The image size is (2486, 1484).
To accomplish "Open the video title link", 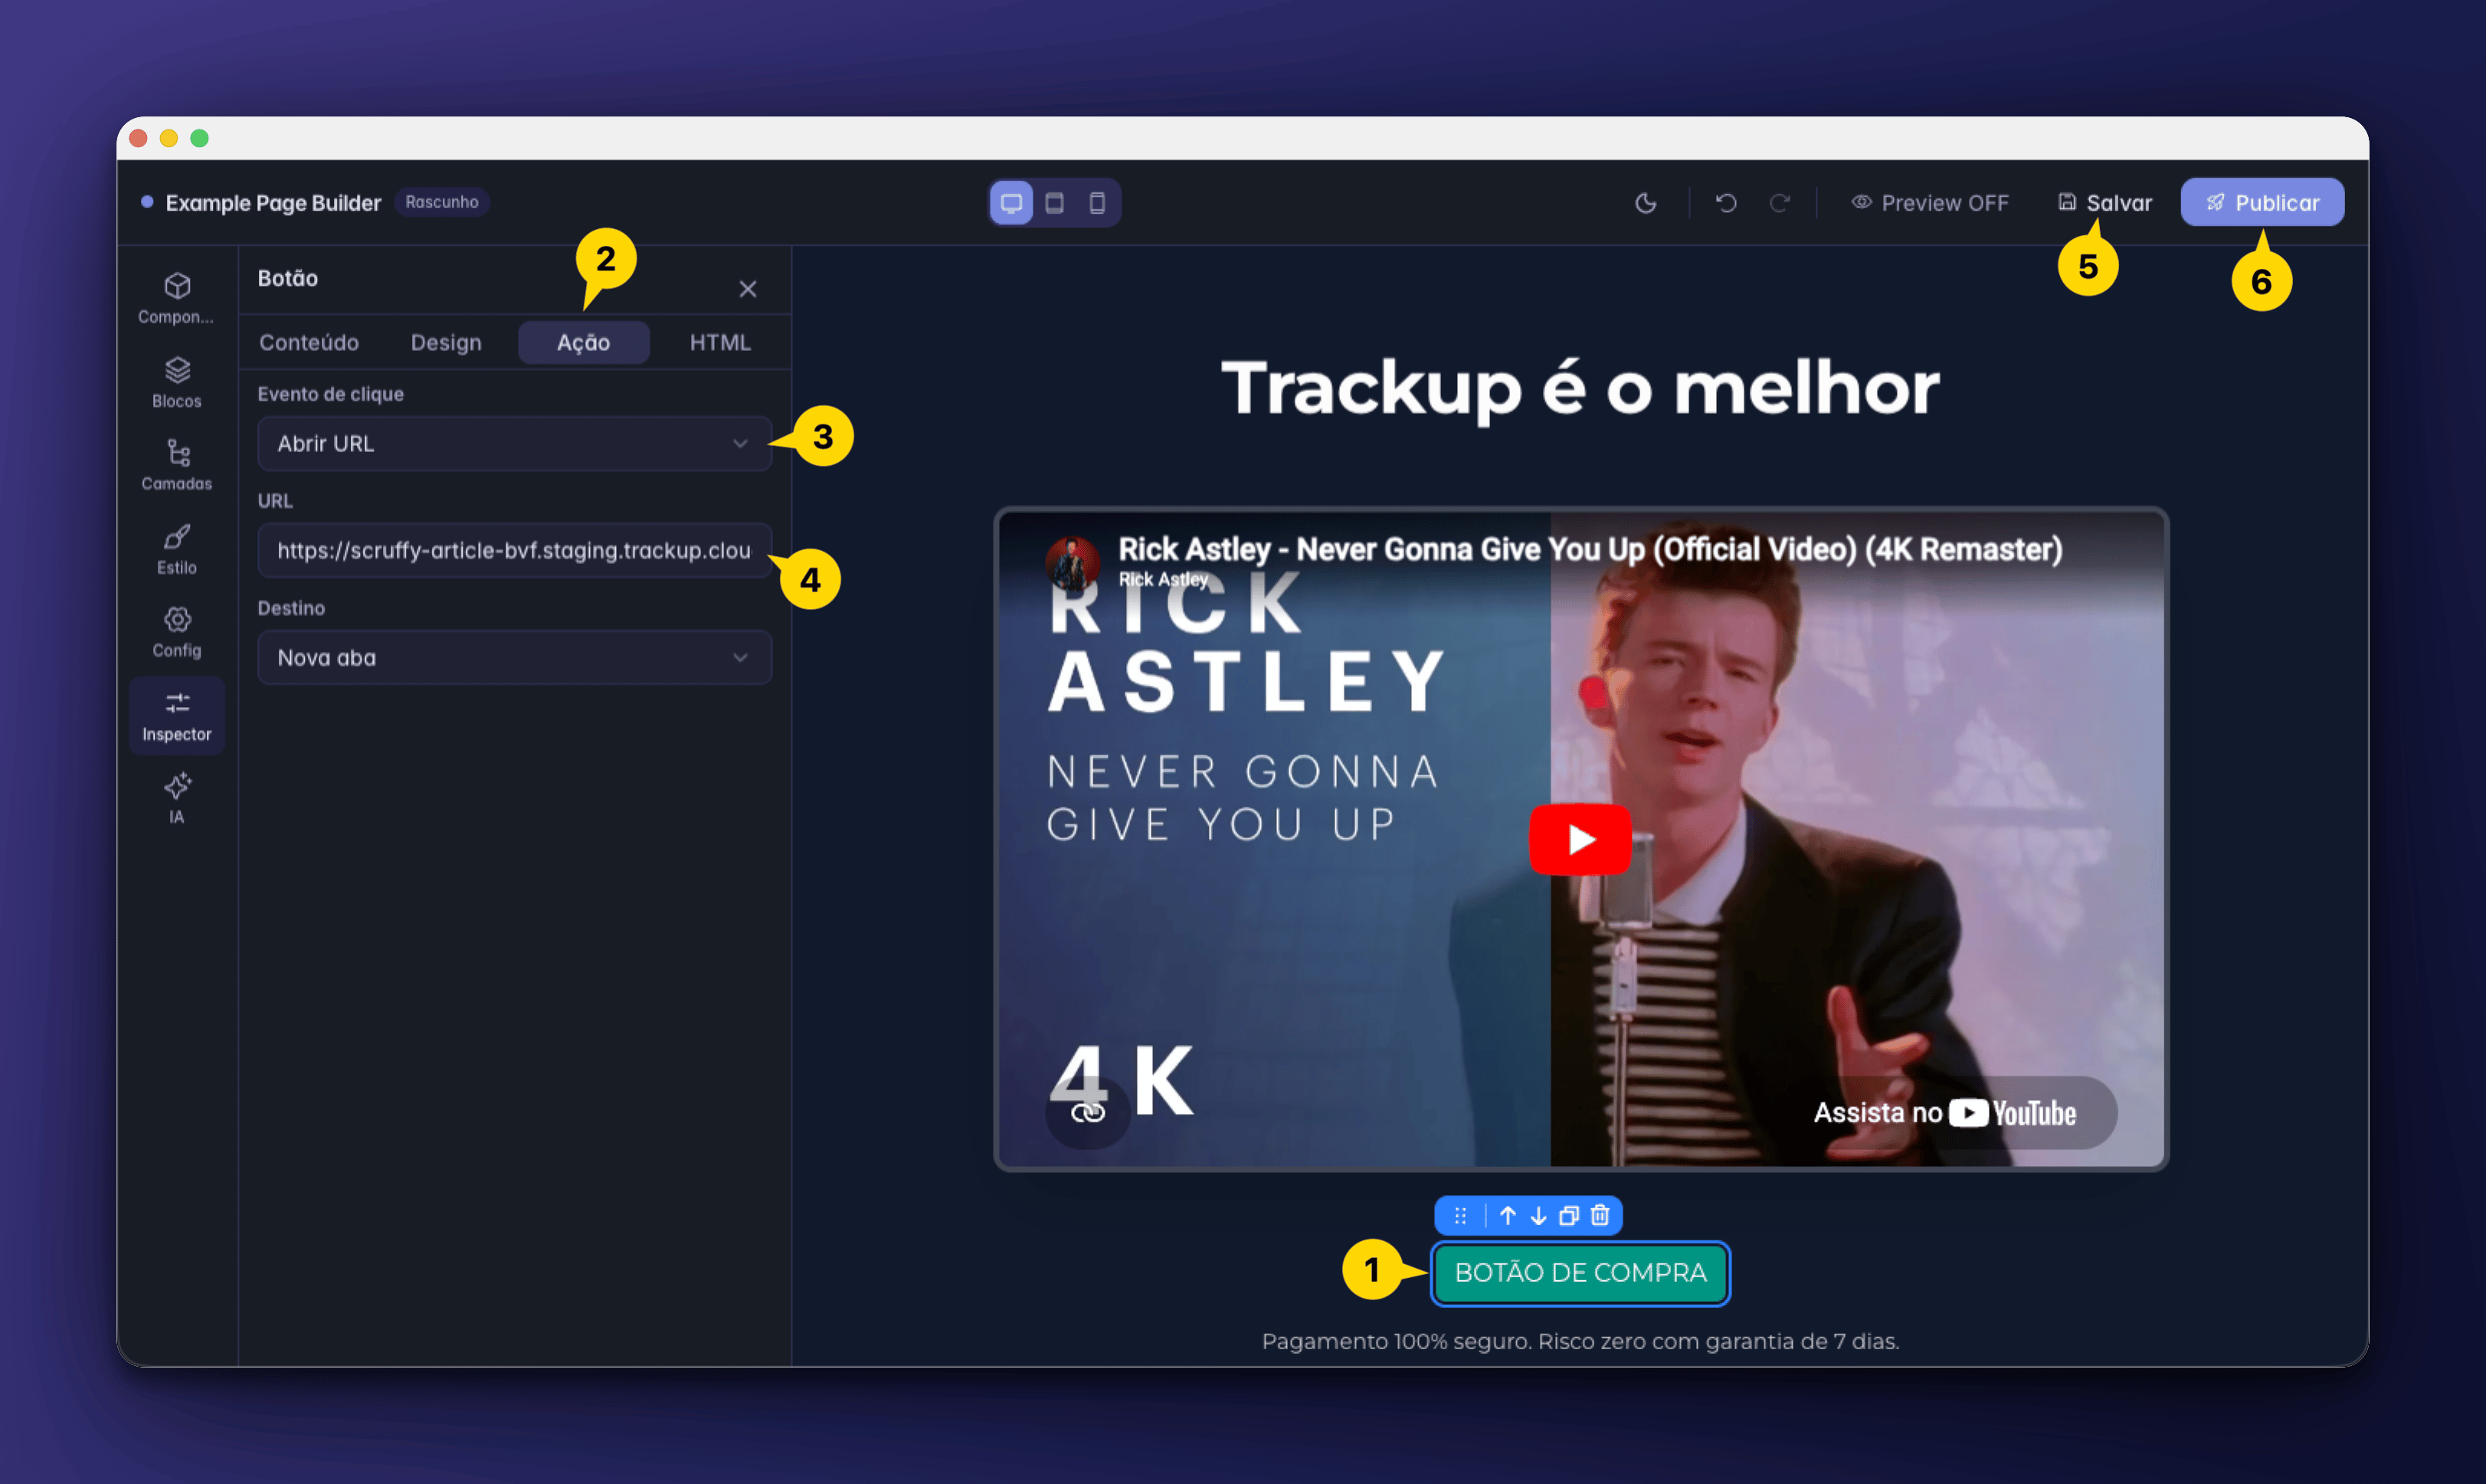I will pyautogui.click(x=1590, y=549).
